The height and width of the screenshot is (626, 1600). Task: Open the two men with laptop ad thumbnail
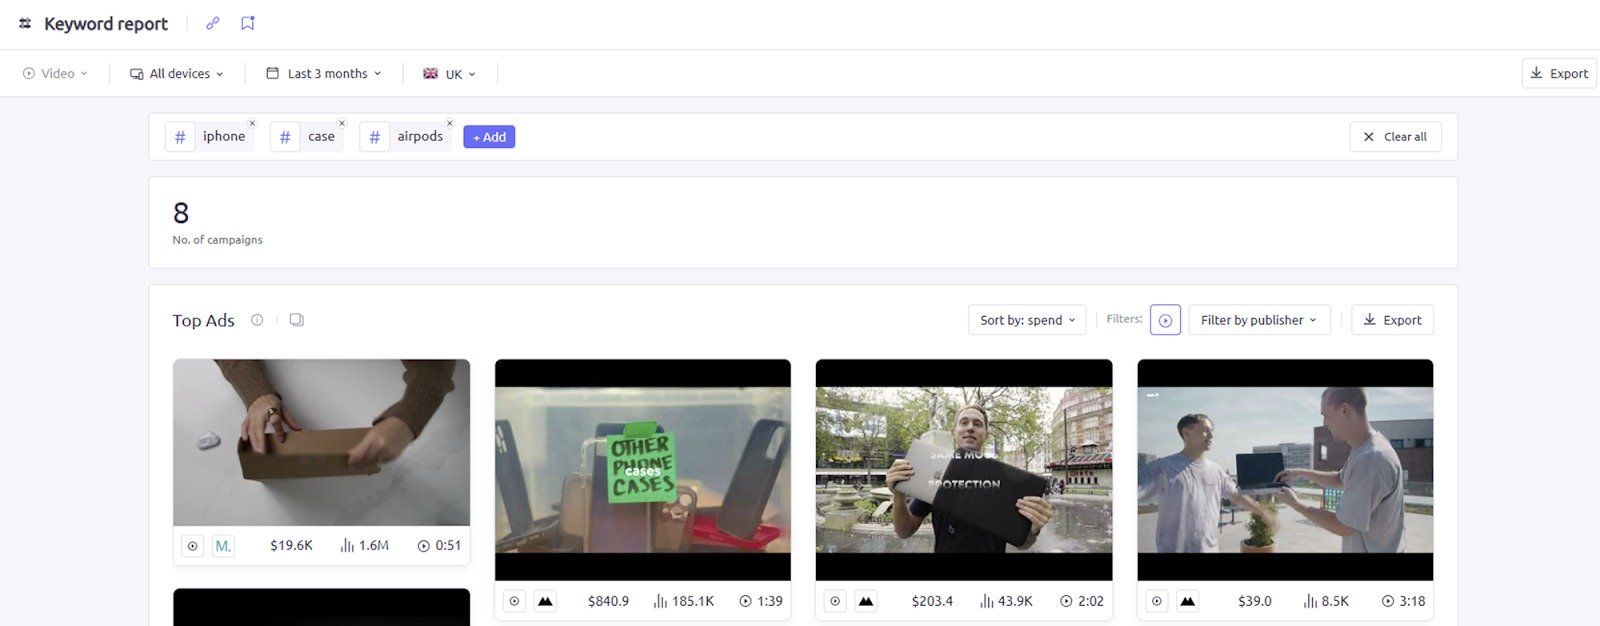[x=1285, y=470]
